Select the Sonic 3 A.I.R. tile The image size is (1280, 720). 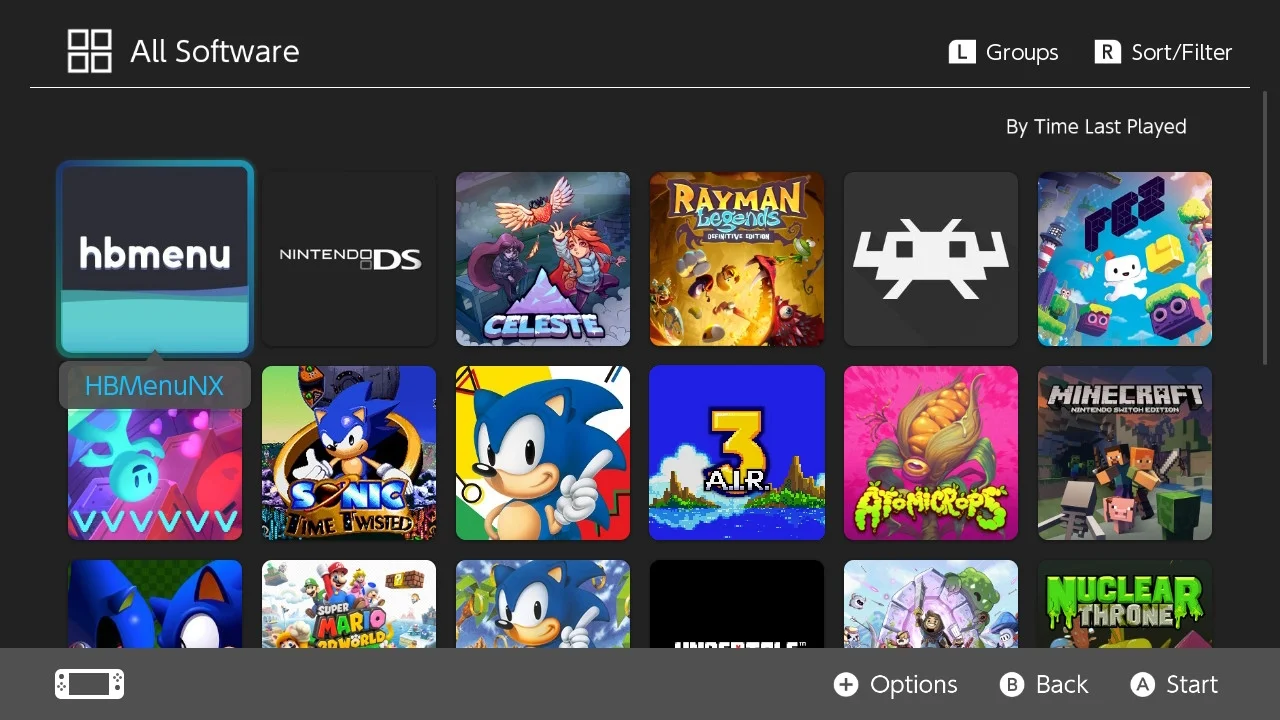click(737, 453)
